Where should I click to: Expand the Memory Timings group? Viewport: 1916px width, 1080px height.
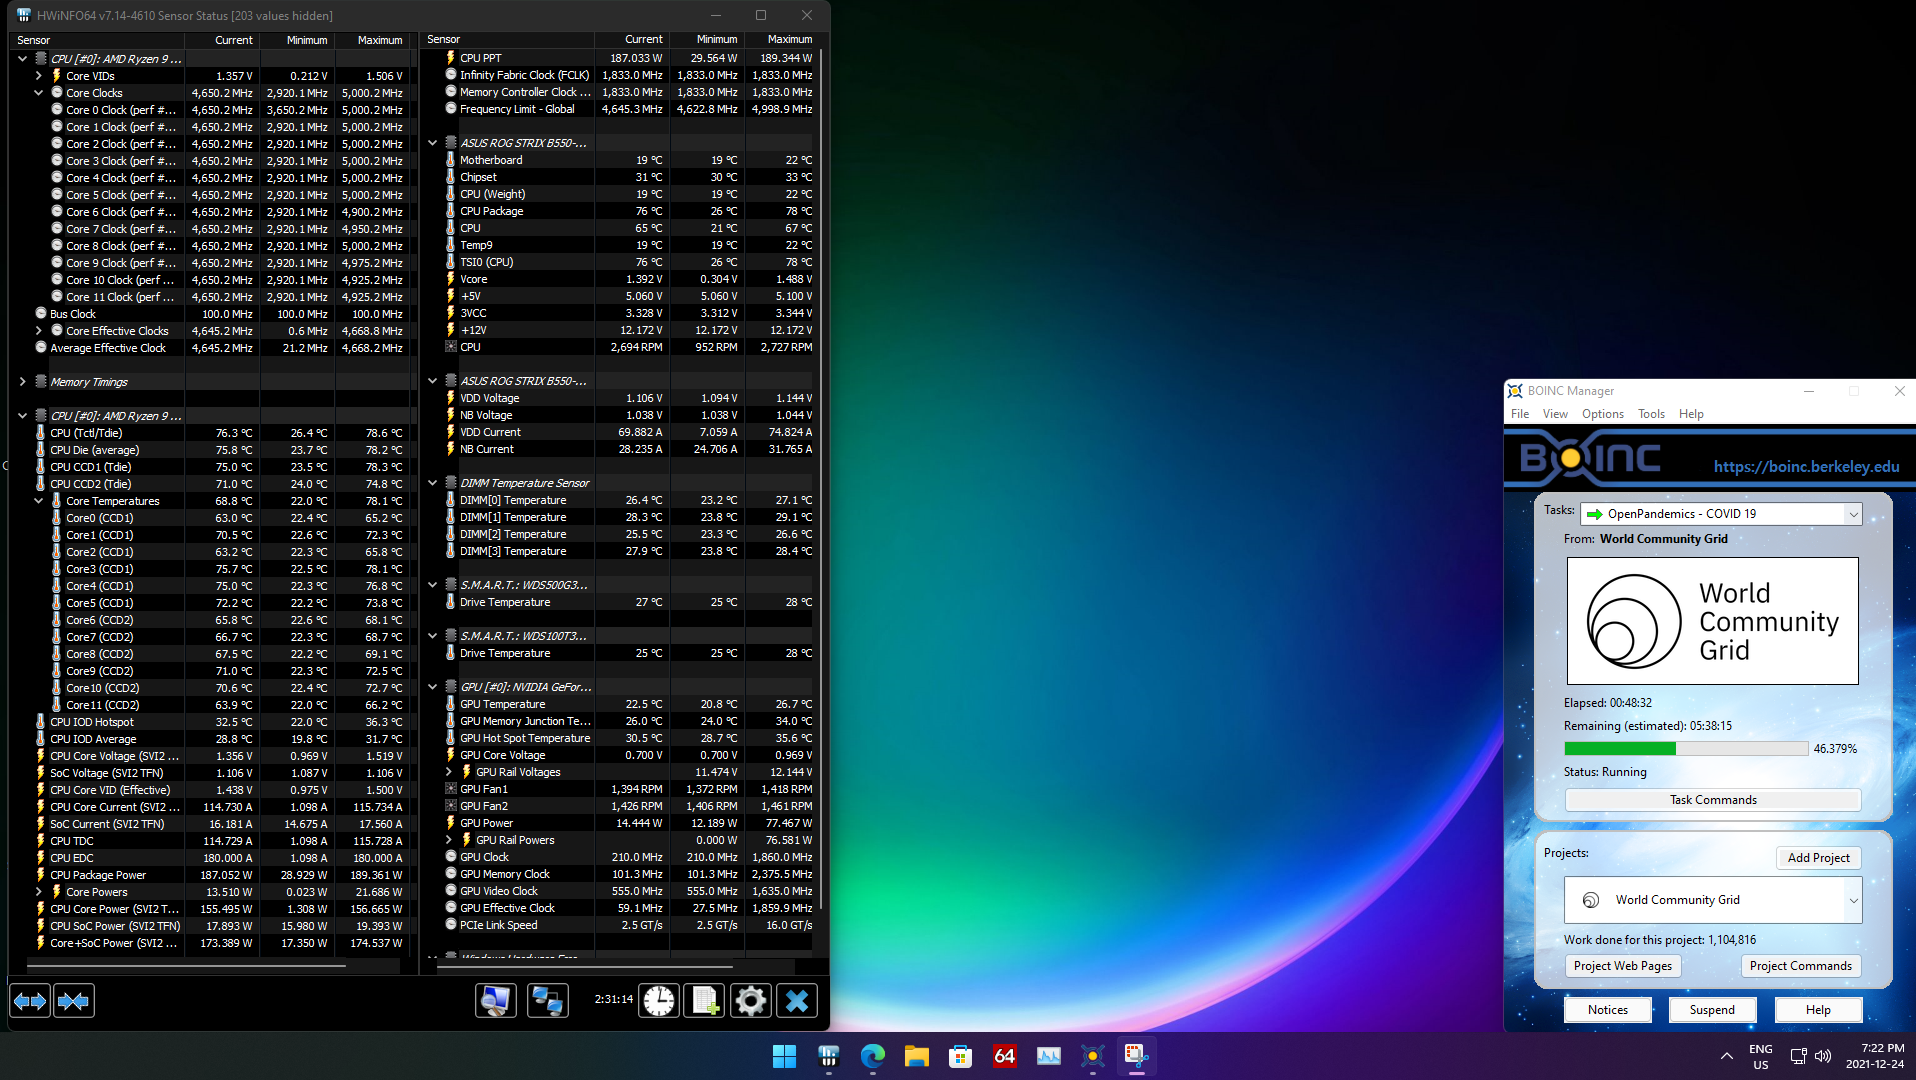[22, 382]
